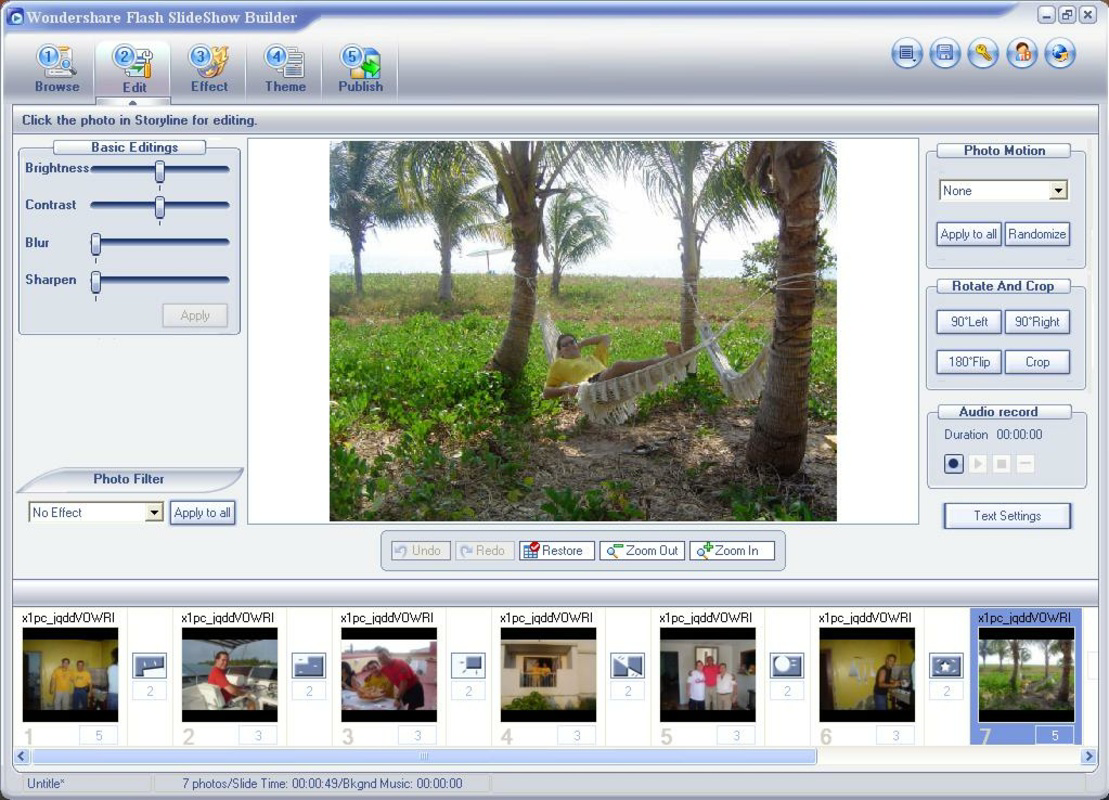Adjust the Sharpen slider
This screenshot has height=800, width=1109.
click(95, 282)
